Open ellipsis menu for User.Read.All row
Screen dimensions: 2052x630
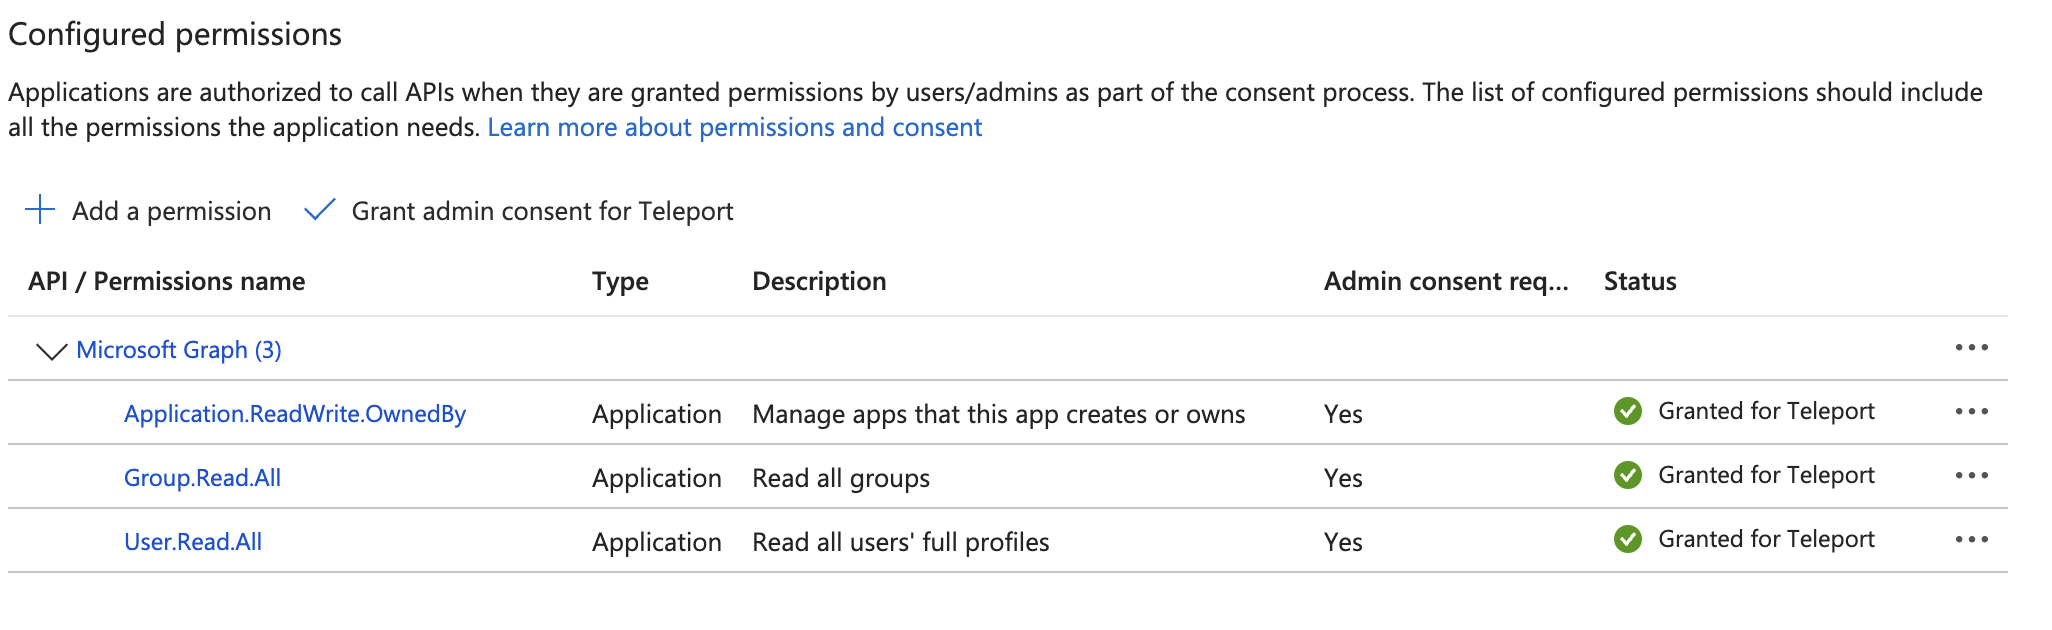(1971, 540)
